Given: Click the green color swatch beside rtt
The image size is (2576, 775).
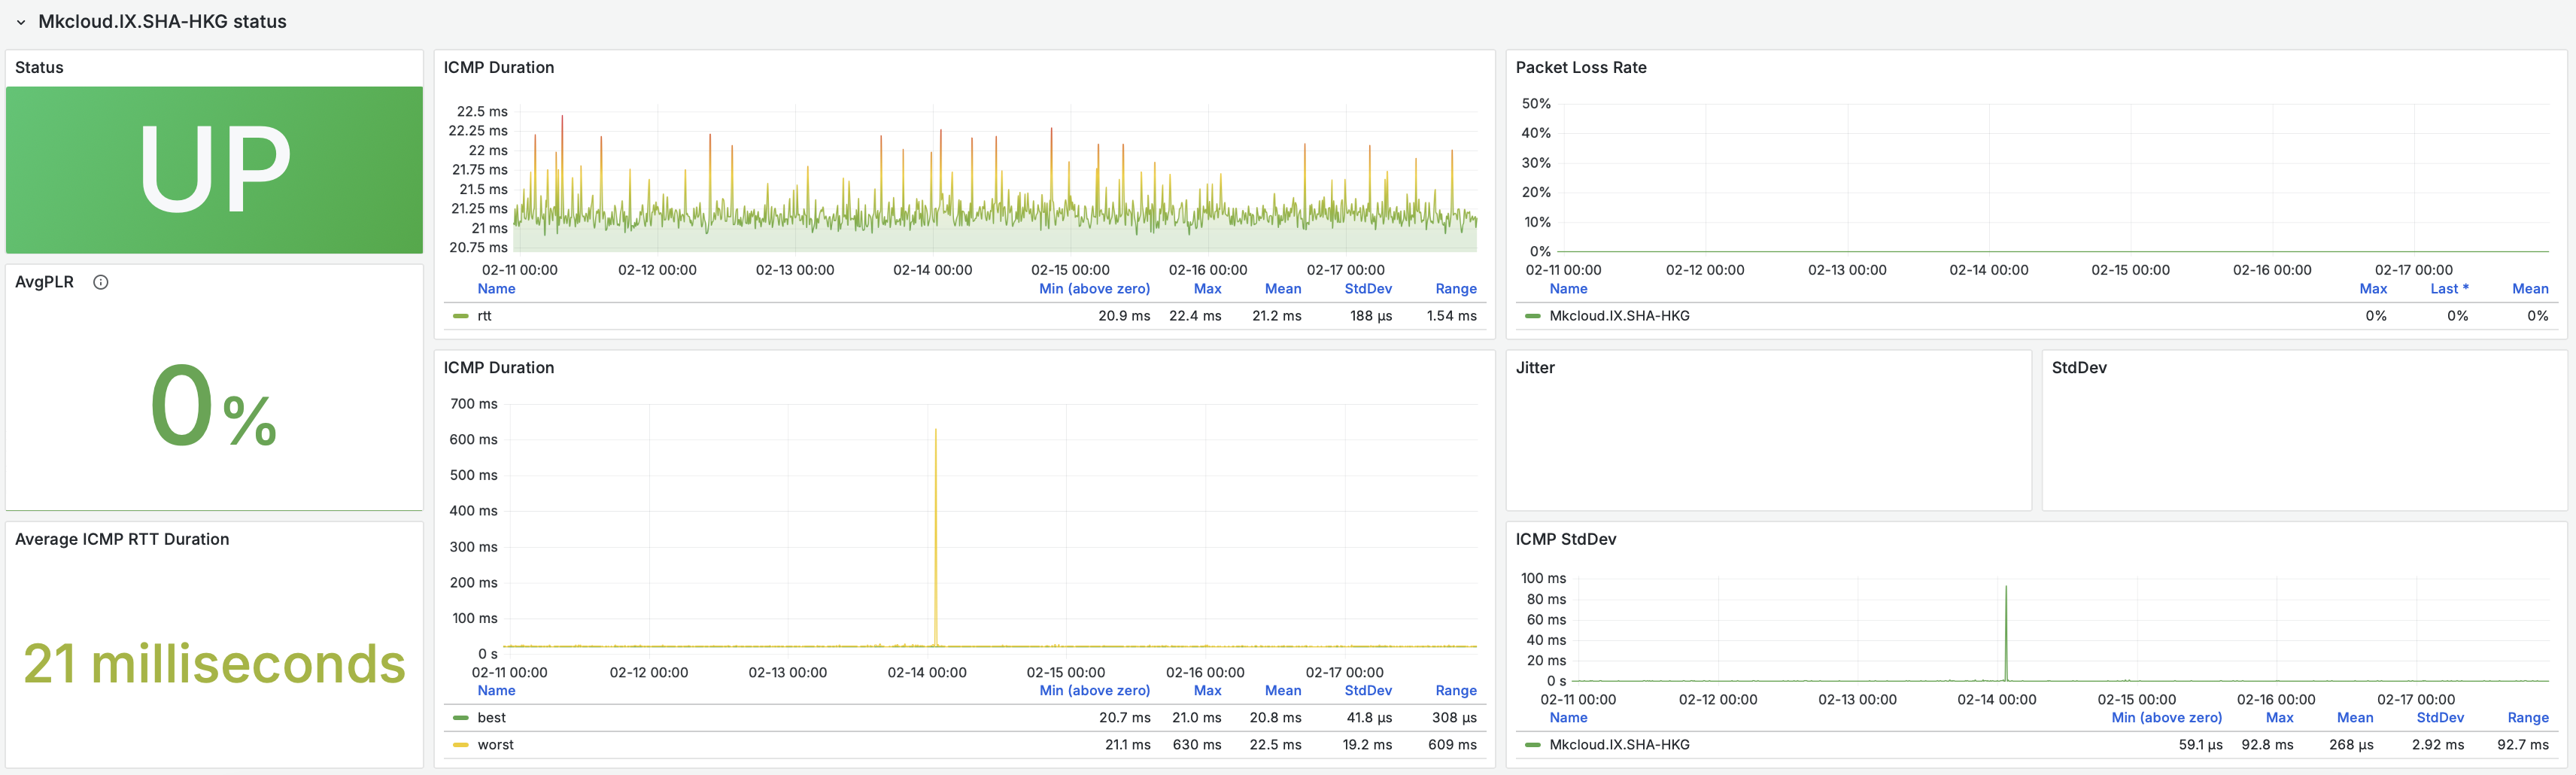Looking at the screenshot, I should point(461,316).
